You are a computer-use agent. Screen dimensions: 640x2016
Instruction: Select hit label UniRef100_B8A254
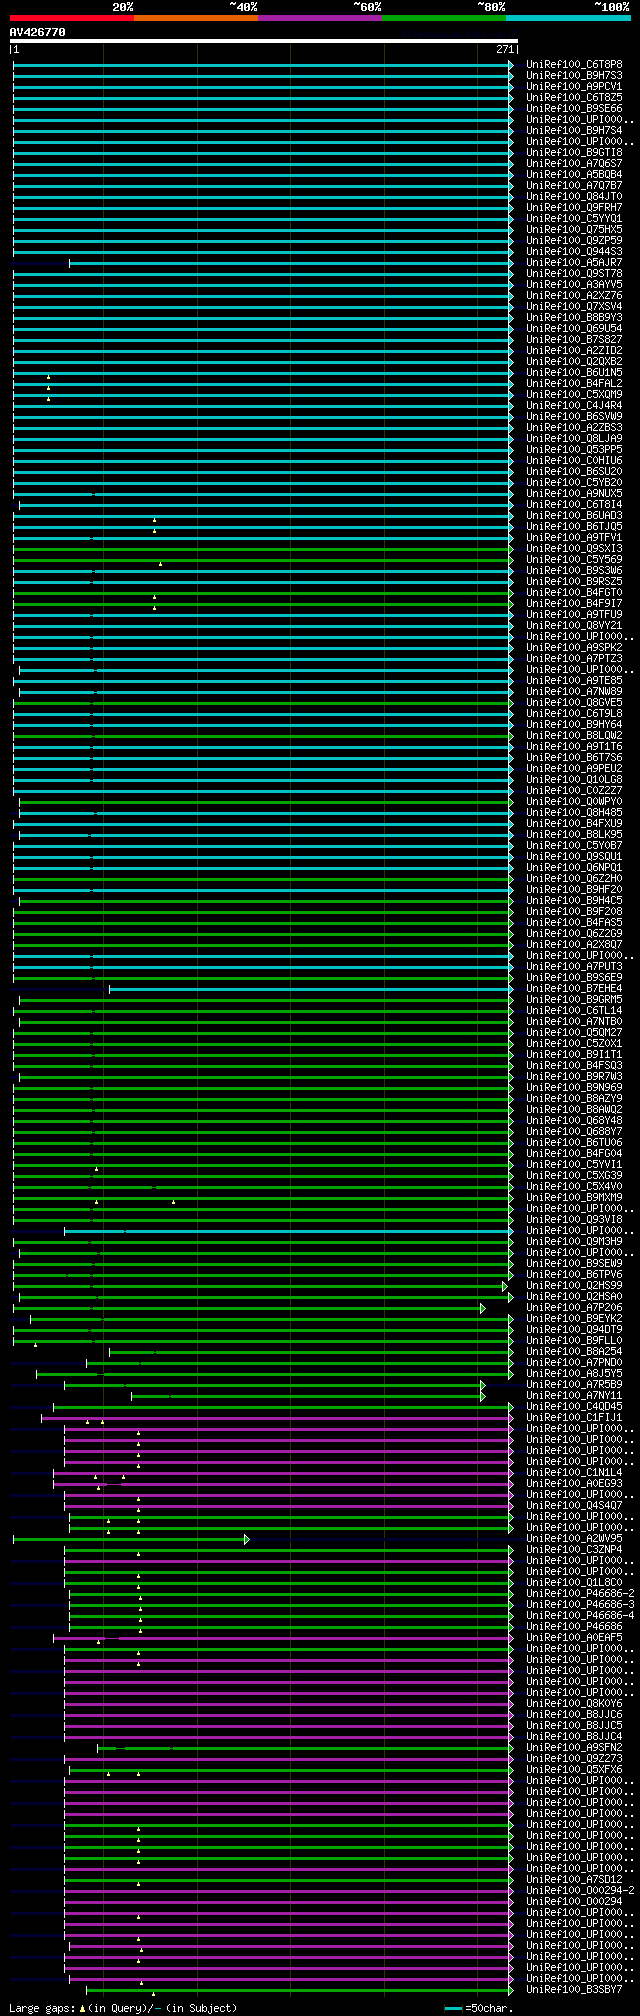[x=574, y=1351]
